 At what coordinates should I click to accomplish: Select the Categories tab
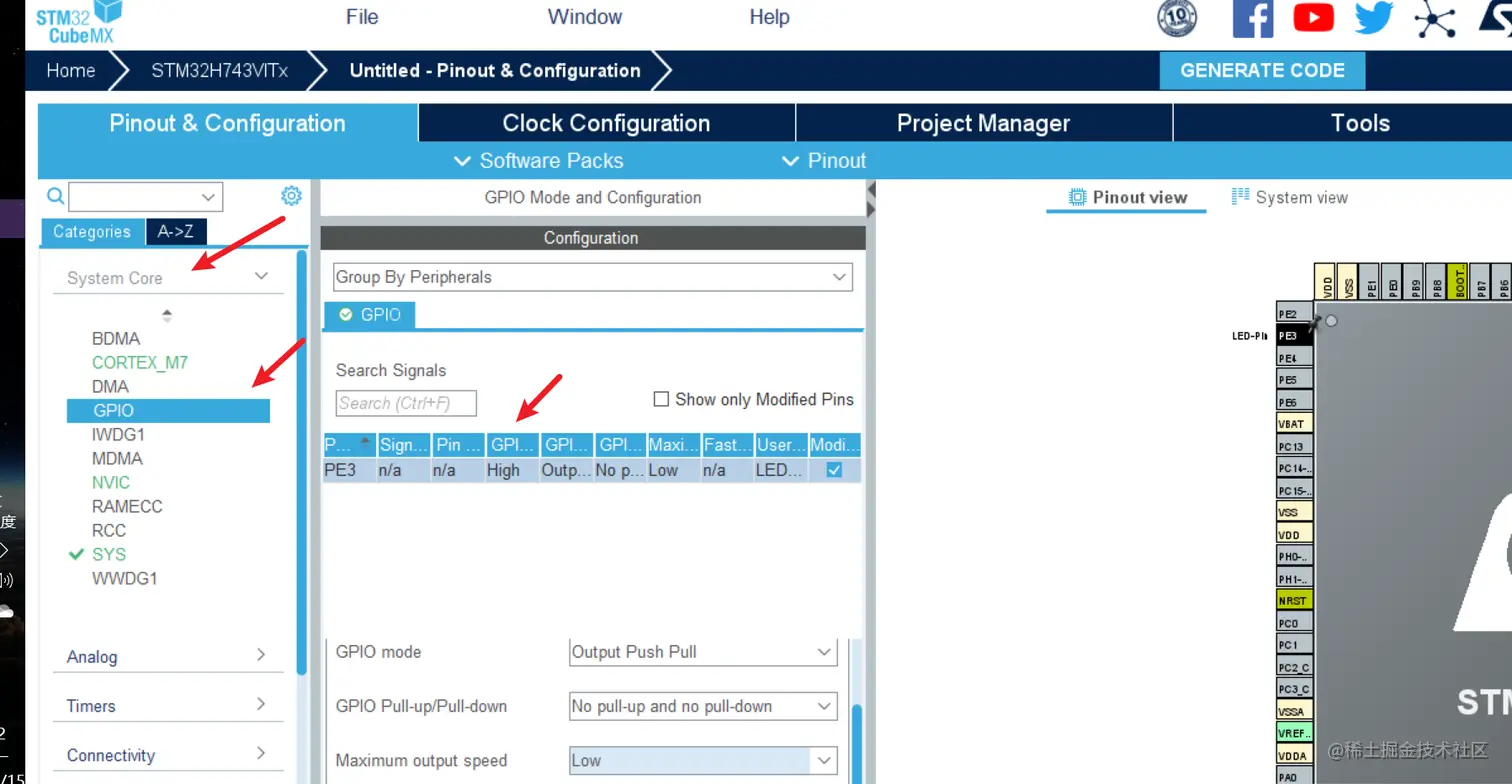click(92, 231)
